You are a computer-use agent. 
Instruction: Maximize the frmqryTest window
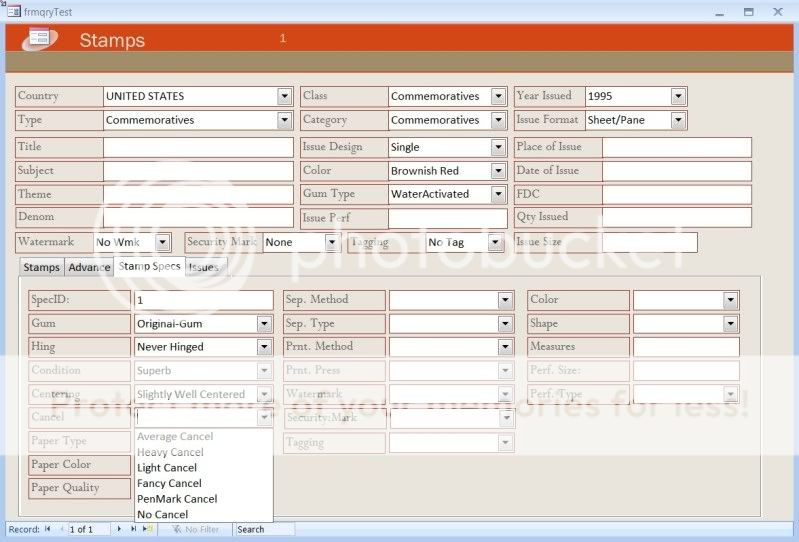pos(749,12)
